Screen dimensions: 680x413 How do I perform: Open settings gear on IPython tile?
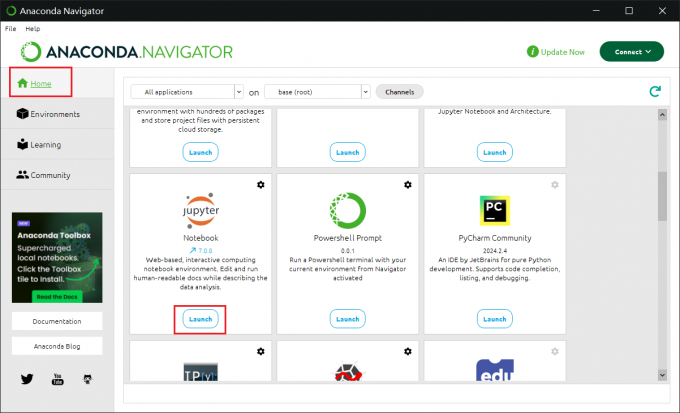(x=261, y=351)
